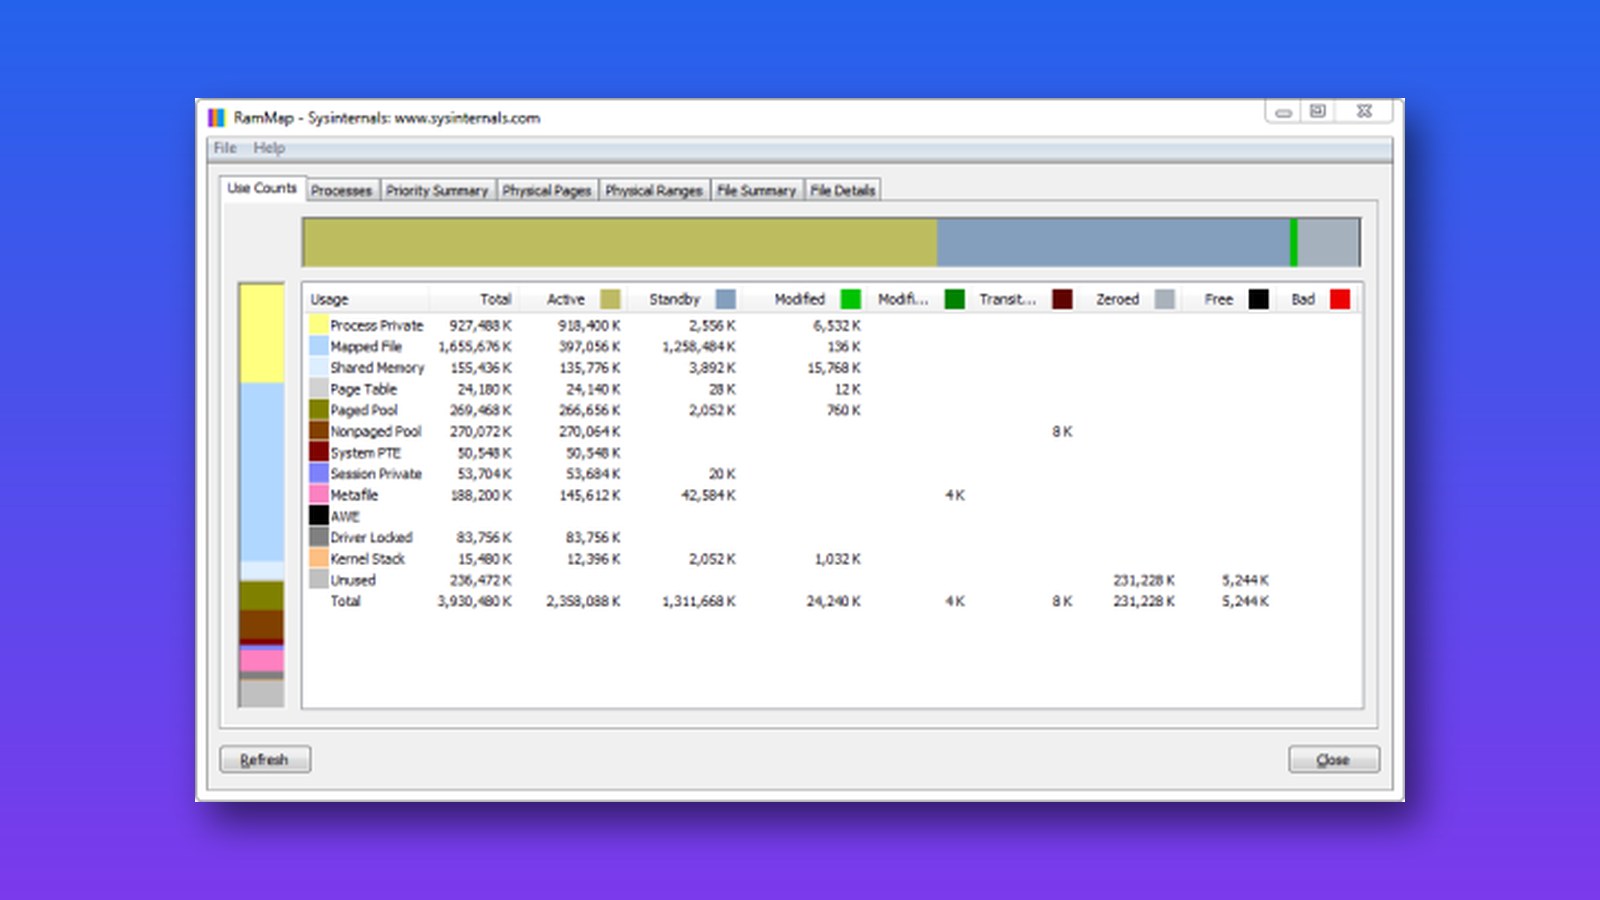The width and height of the screenshot is (1600, 900).
Task: Click the Metafile standby value 42,584 K
Action: [709, 495]
